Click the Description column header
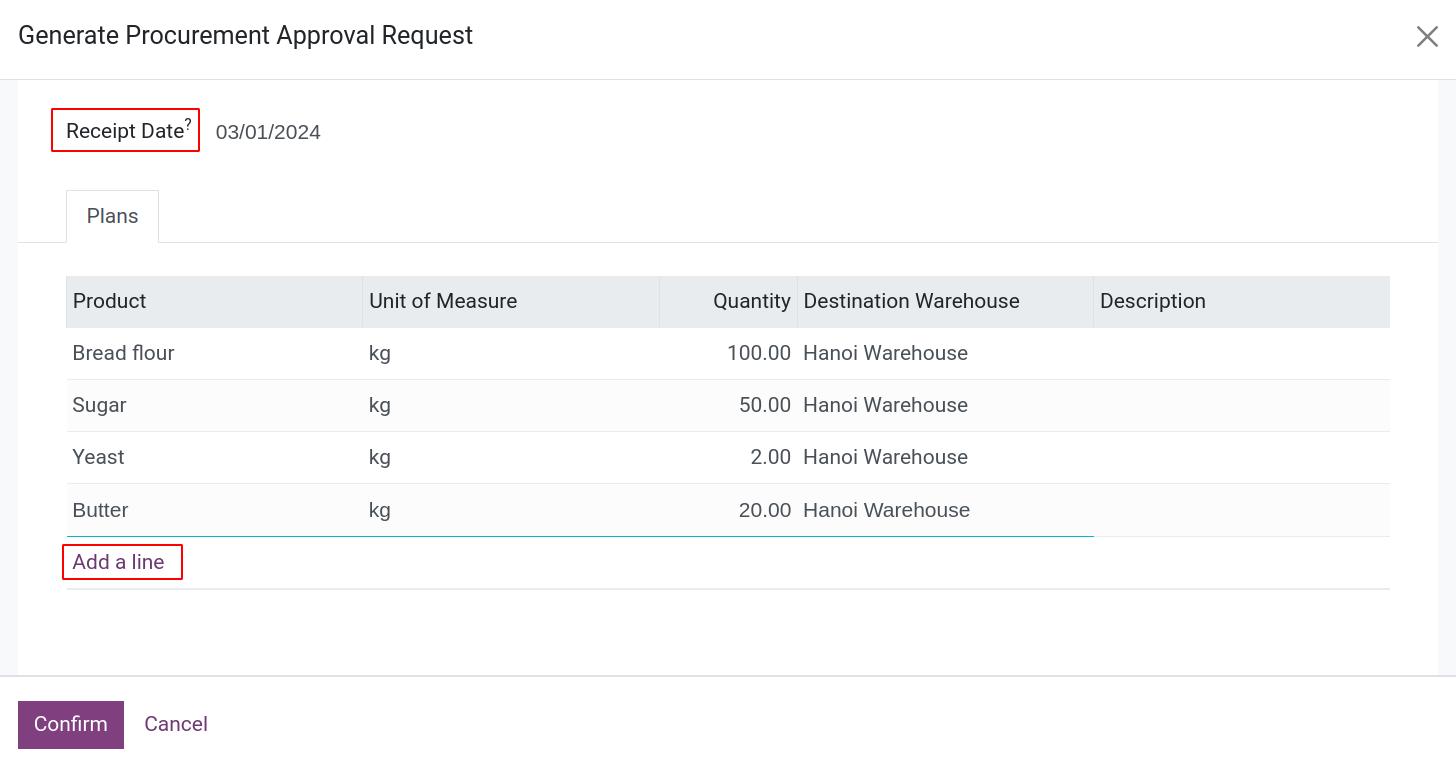Viewport: 1456px width, 766px height. click(x=1152, y=301)
